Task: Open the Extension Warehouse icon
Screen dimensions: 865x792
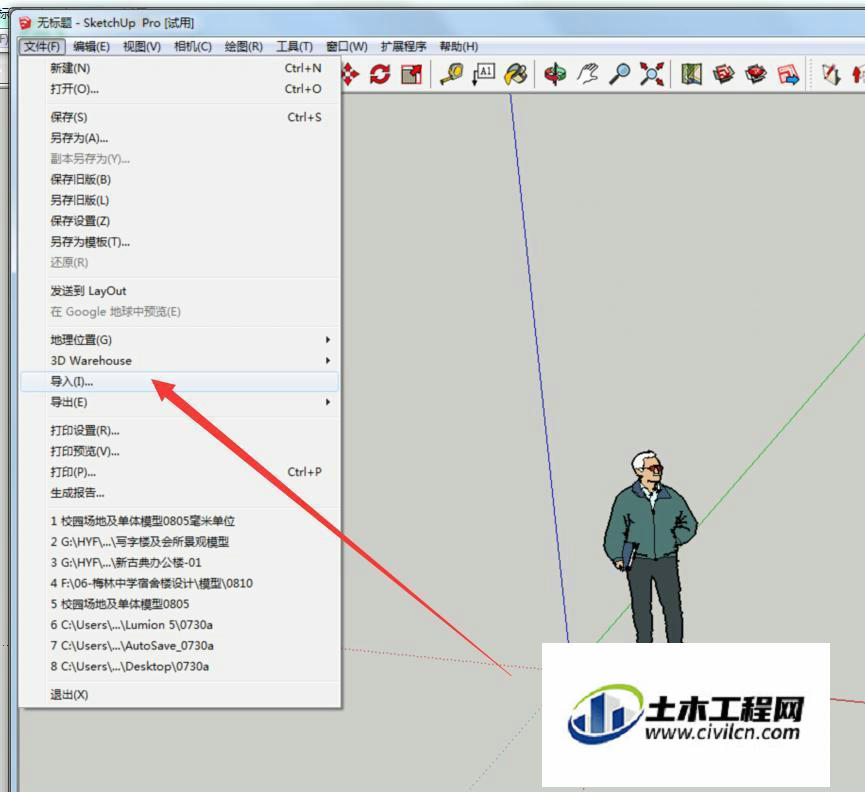Action: coord(755,74)
